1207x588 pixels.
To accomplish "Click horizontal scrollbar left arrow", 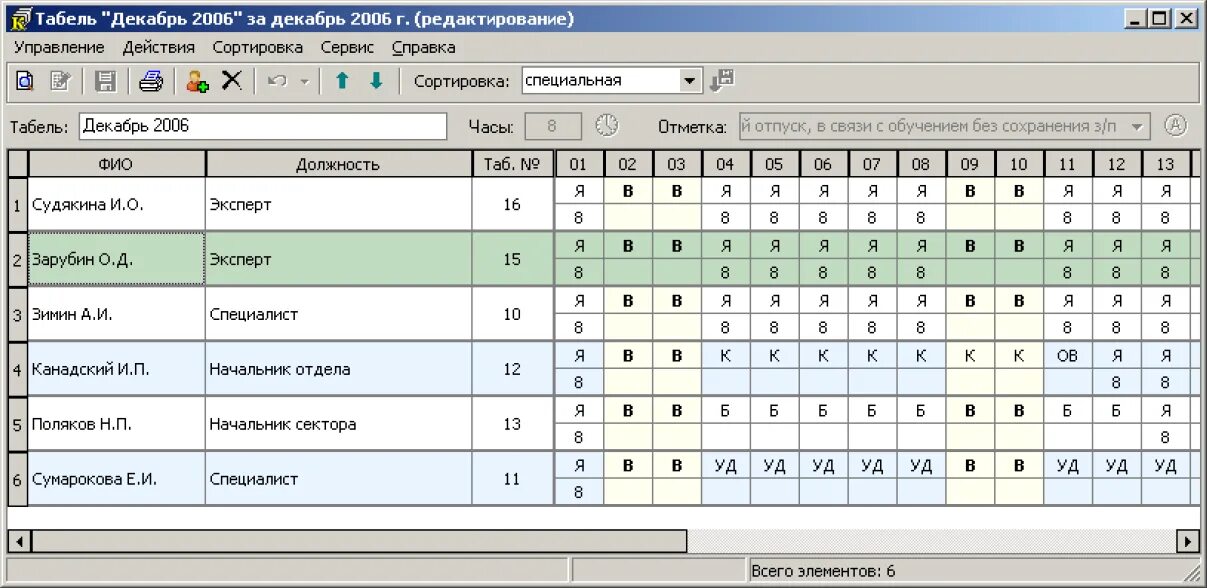I will point(19,541).
